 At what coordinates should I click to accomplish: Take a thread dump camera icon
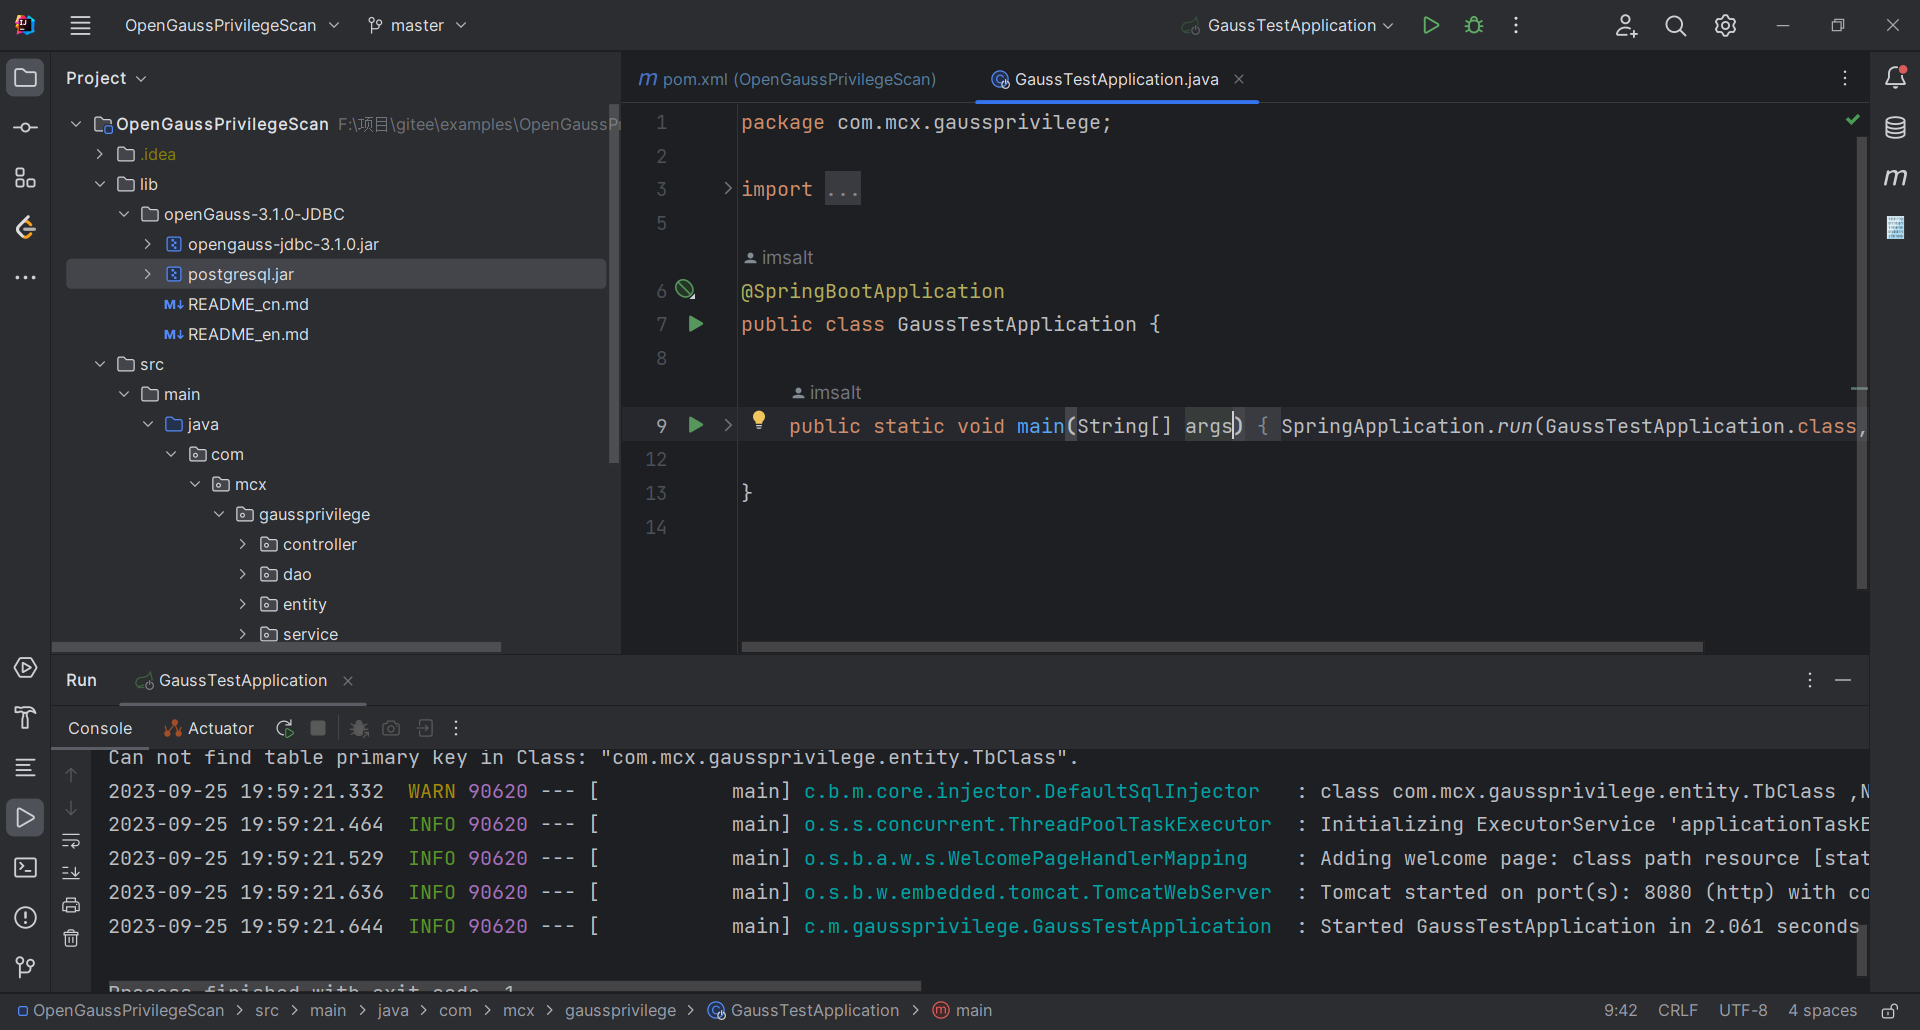click(392, 729)
